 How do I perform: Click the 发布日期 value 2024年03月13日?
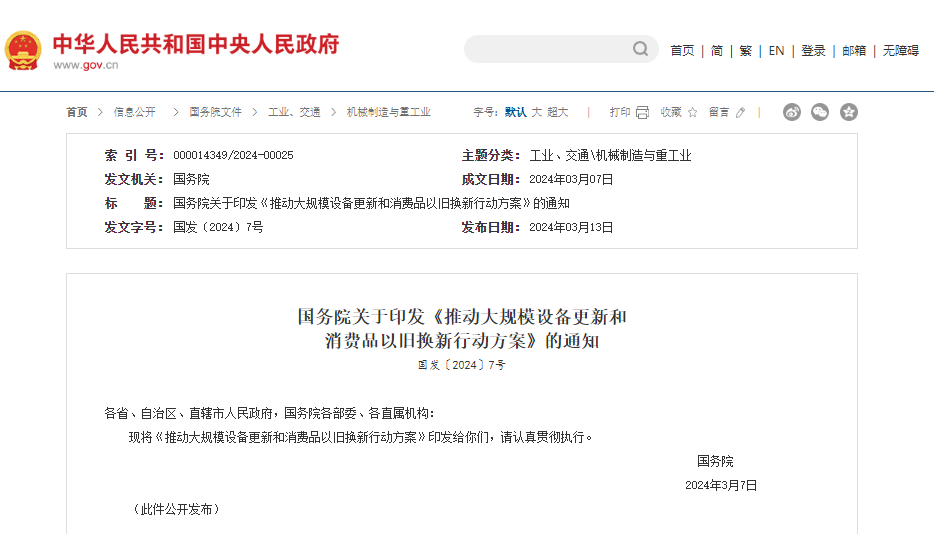coord(571,227)
